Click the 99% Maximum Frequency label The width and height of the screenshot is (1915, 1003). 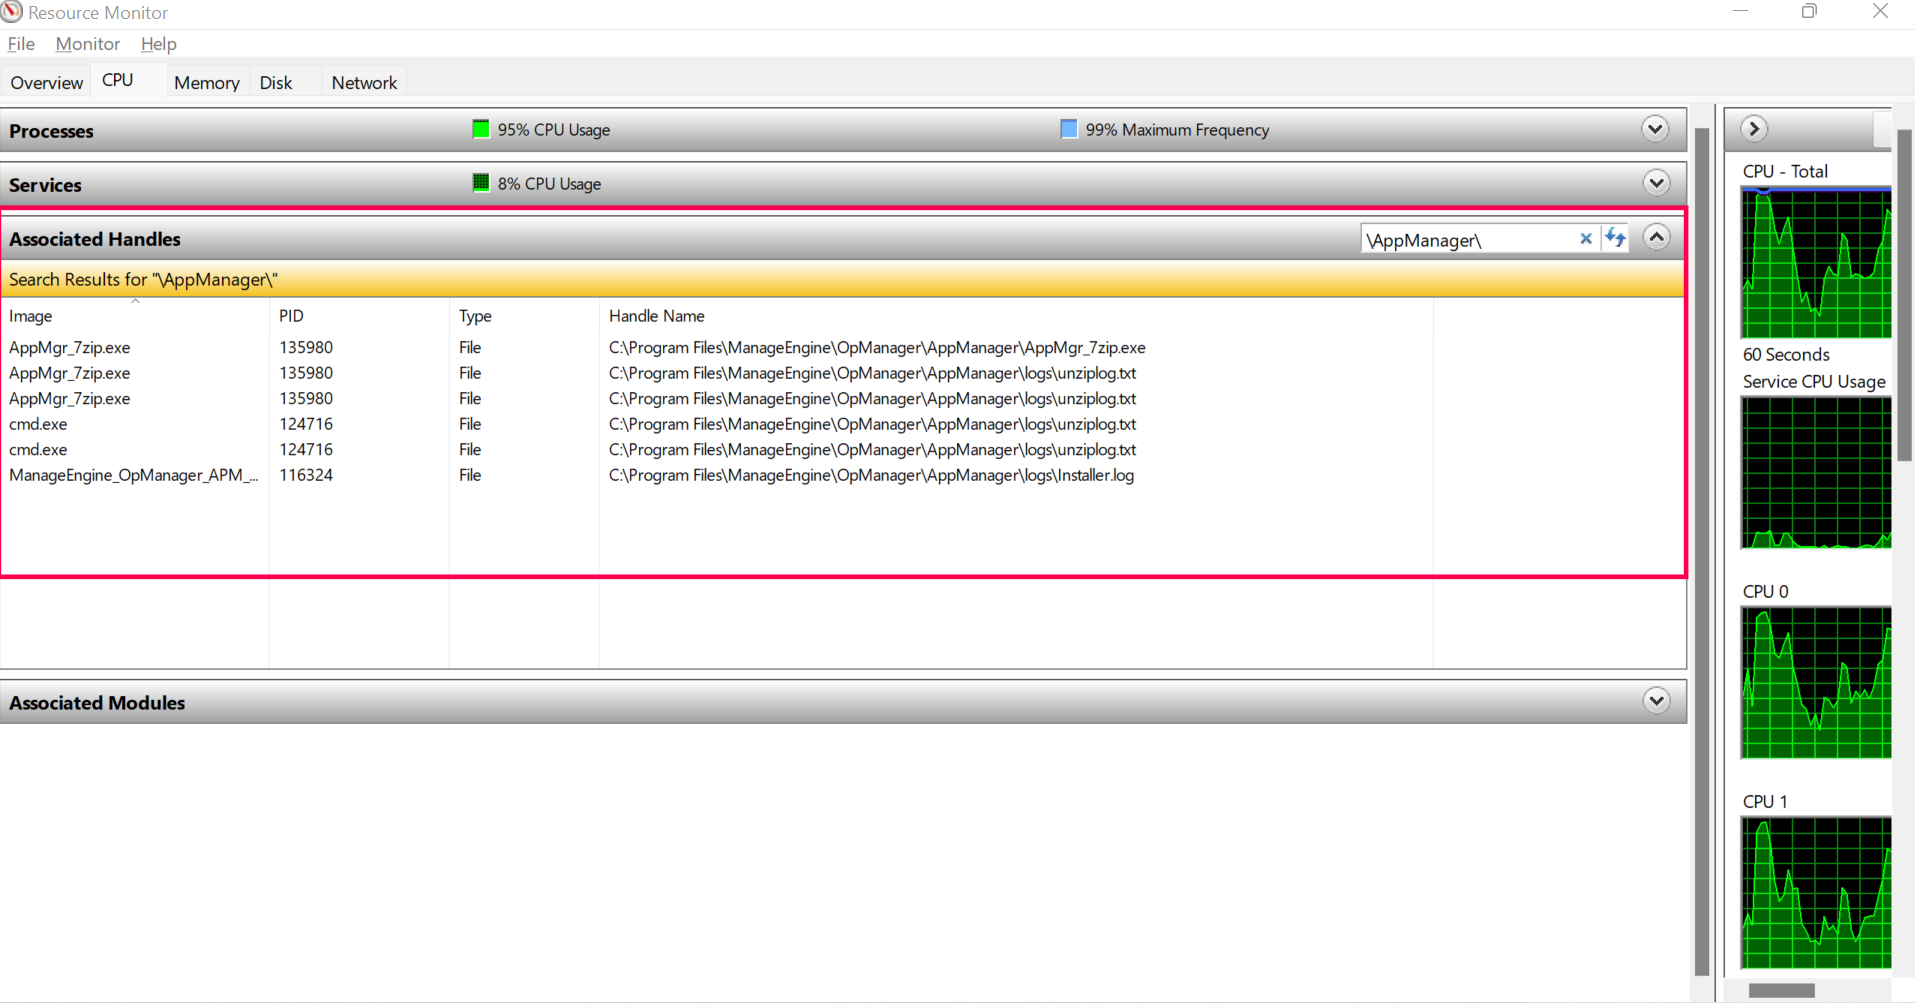click(1177, 130)
